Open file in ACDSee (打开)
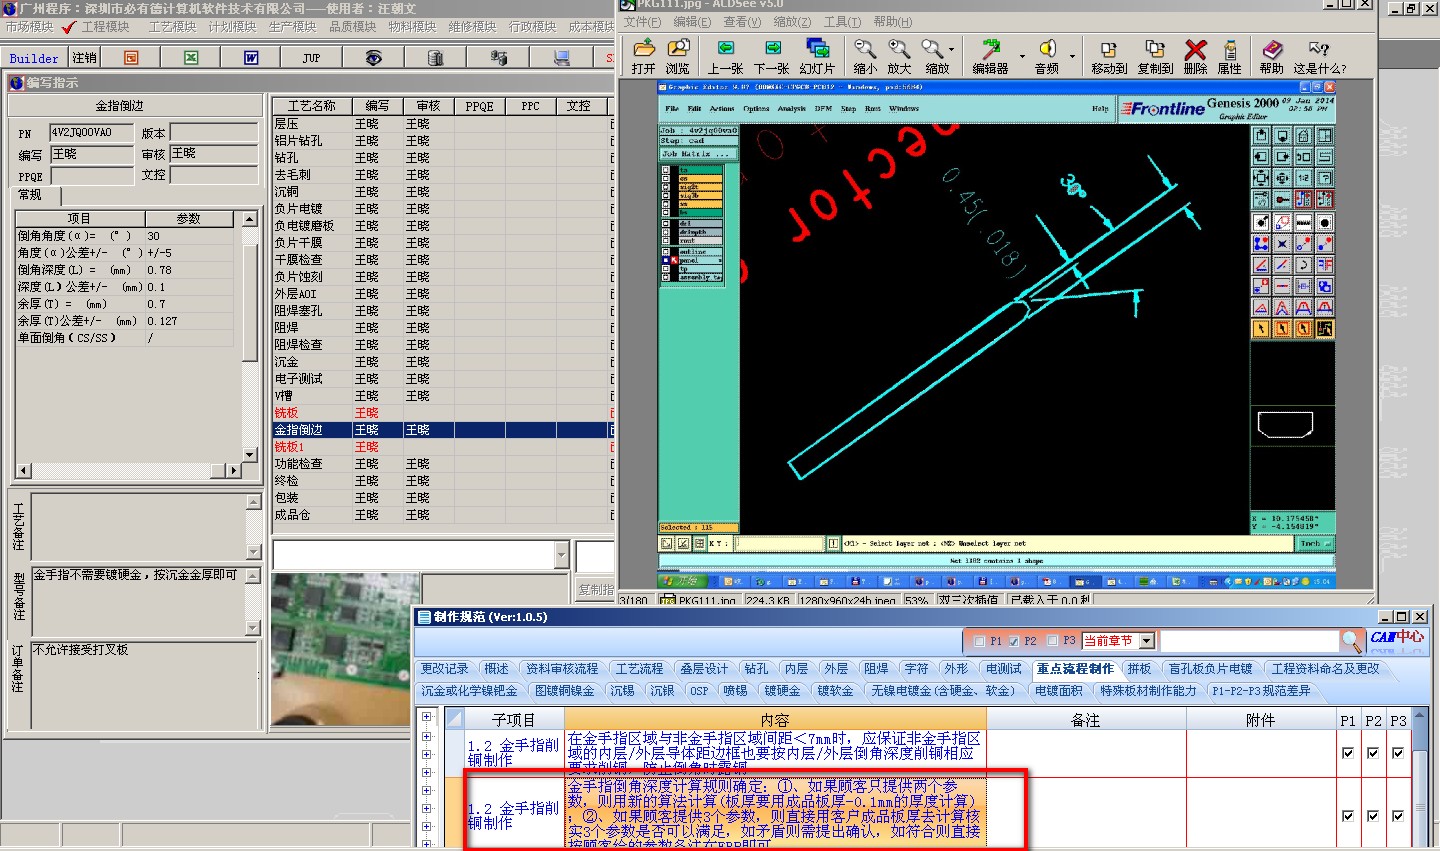 644,57
